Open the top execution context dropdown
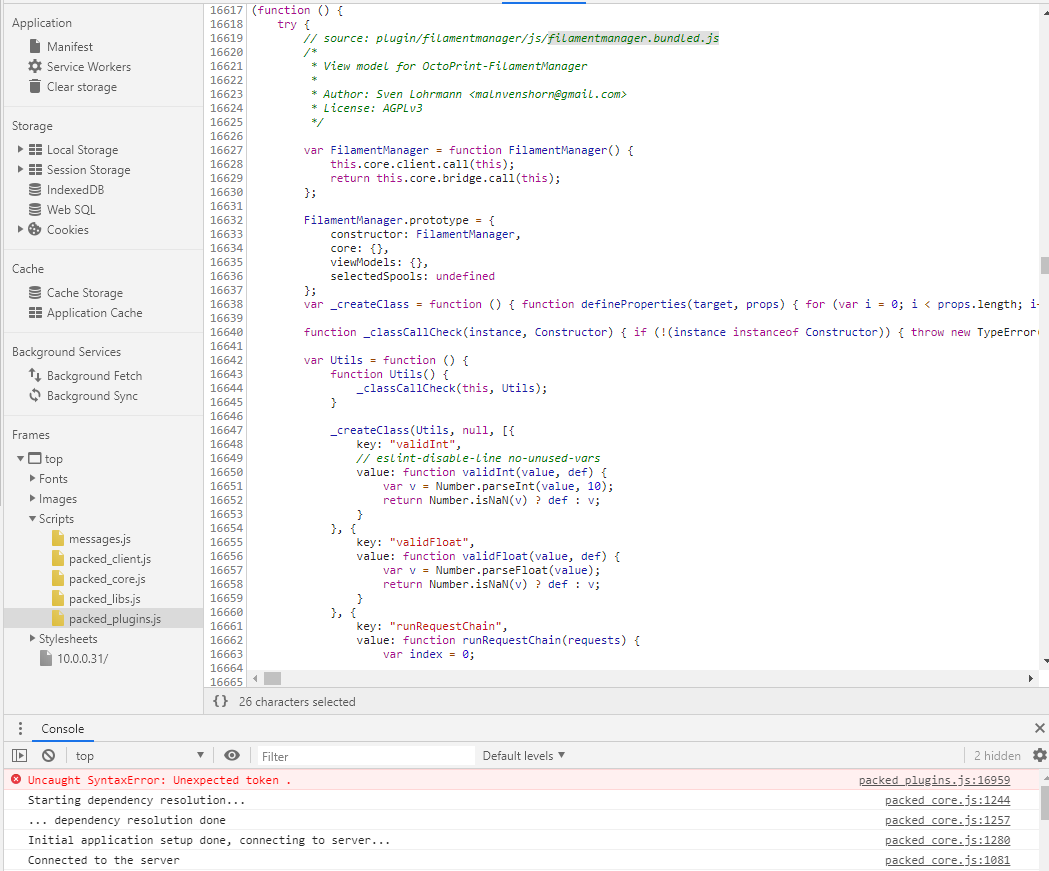The image size is (1049, 871). point(139,755)
